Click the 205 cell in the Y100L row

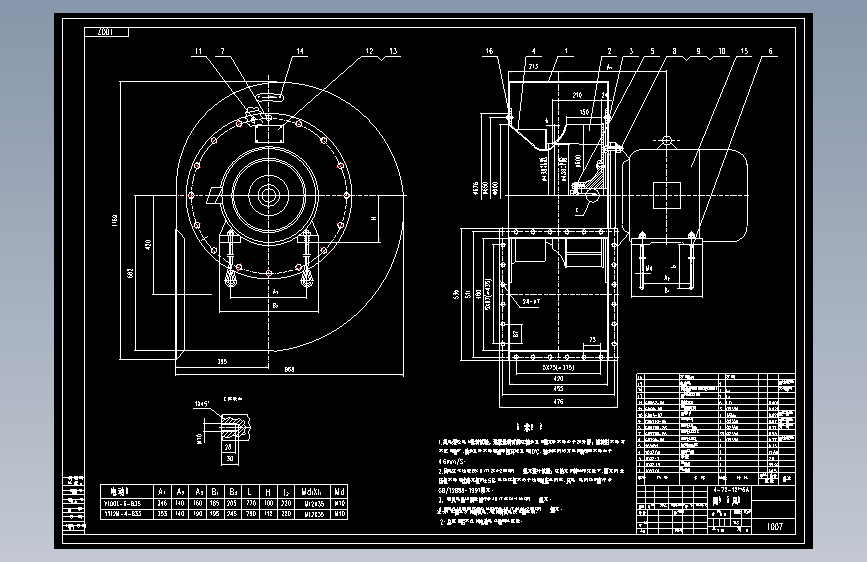click(x=232, y=504)
